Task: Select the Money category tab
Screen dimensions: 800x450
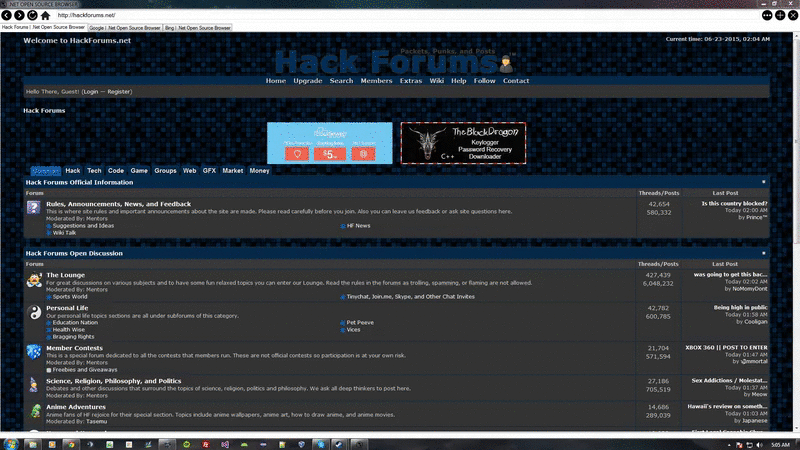Action: tap(259, 171)
